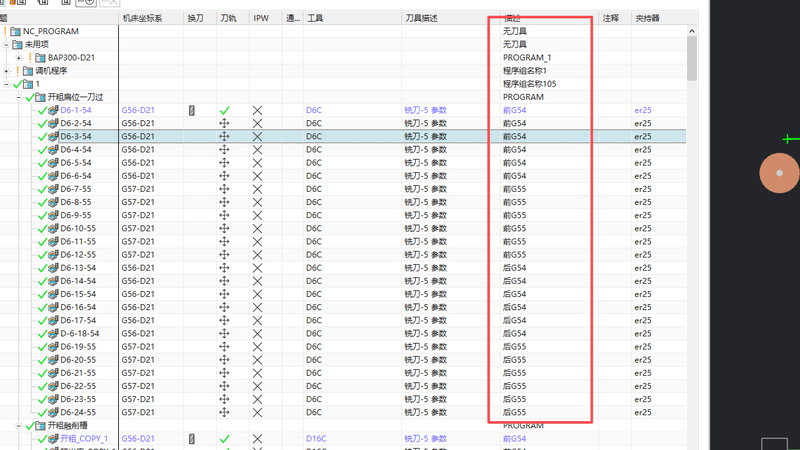Select the D6-19-55 operation

(x=78, y=346)
